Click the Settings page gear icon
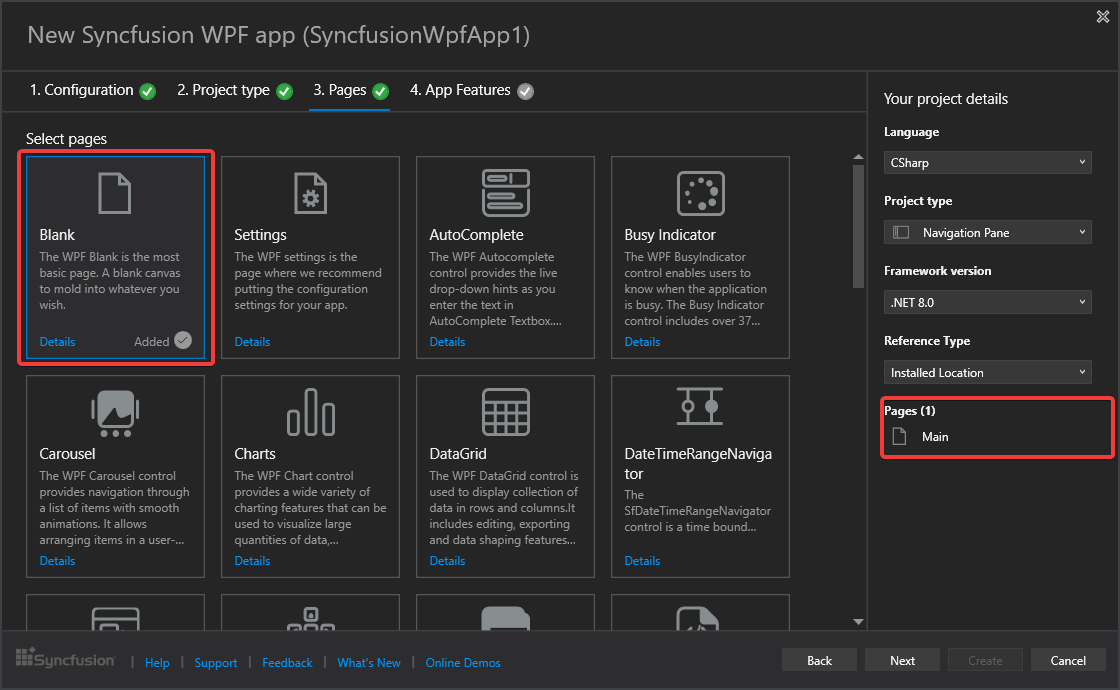Screen dimensions: 1120x690 click(x=310, y=193)
